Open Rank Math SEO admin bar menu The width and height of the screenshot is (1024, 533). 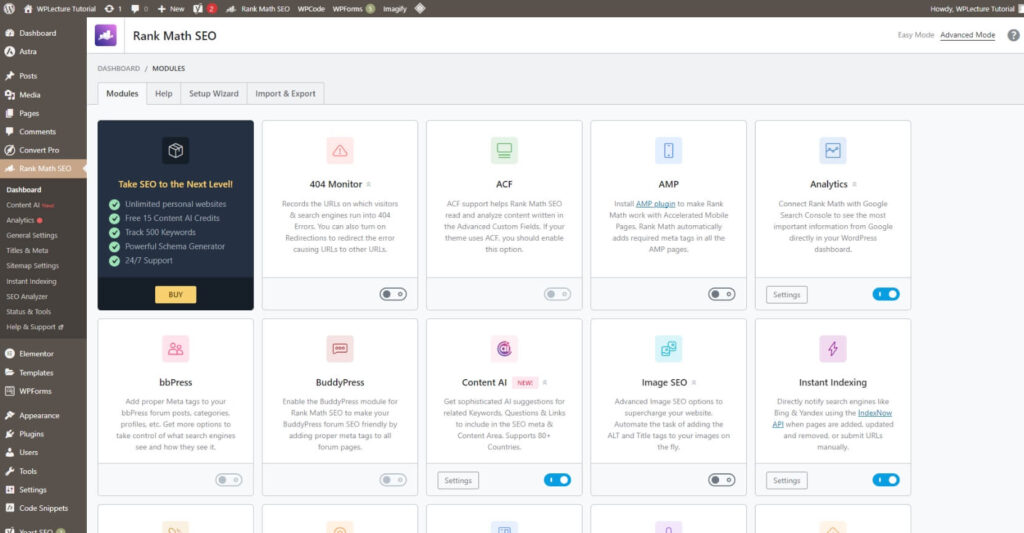(x=258, y=8)
